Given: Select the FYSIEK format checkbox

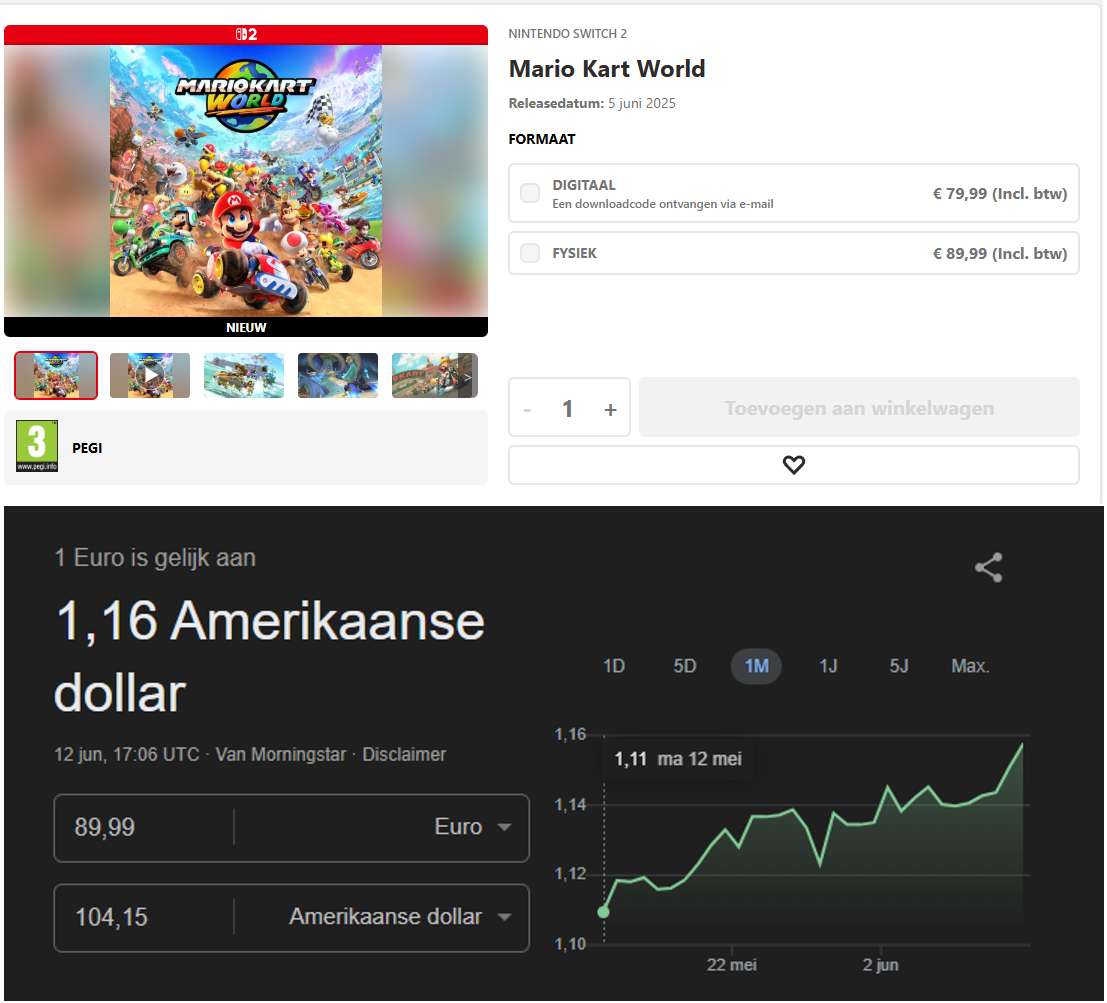Looking at the screenshot, I should (x=529, y=253).
